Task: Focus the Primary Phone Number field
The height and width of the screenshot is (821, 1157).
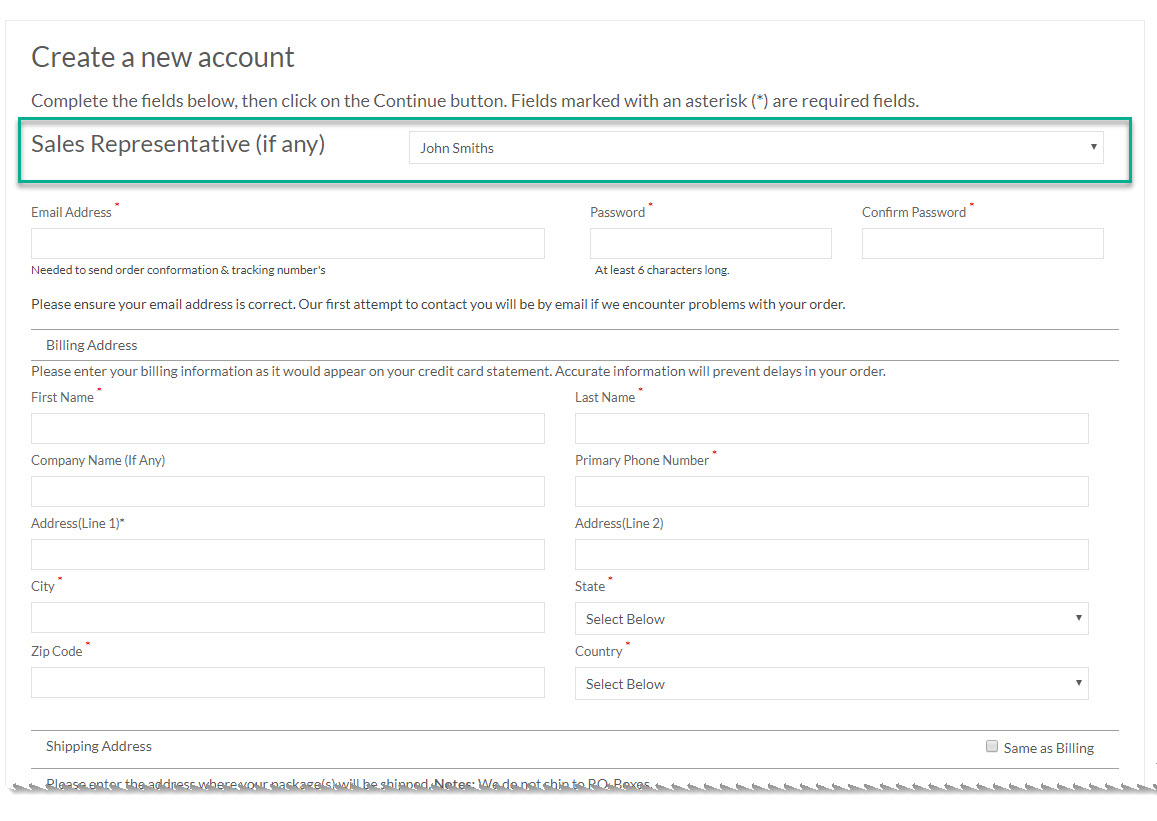Action: [831, 492]
